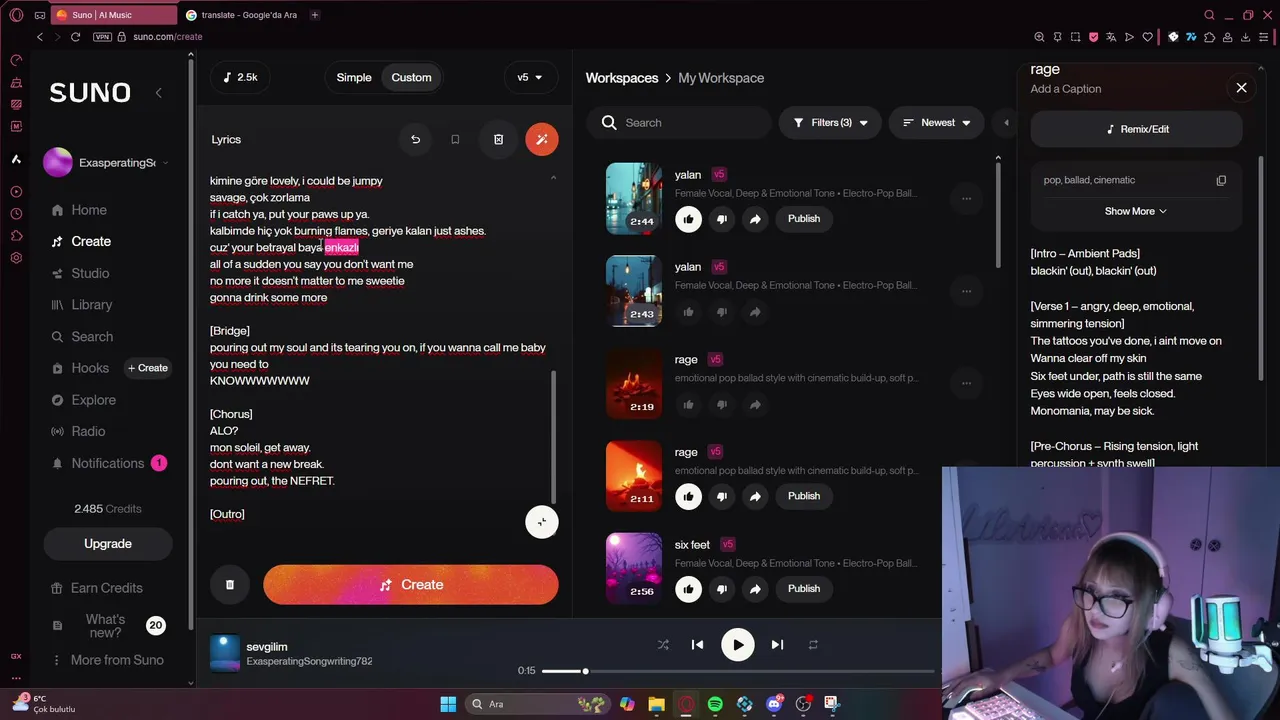Like the first yalan song

(688, 219)
